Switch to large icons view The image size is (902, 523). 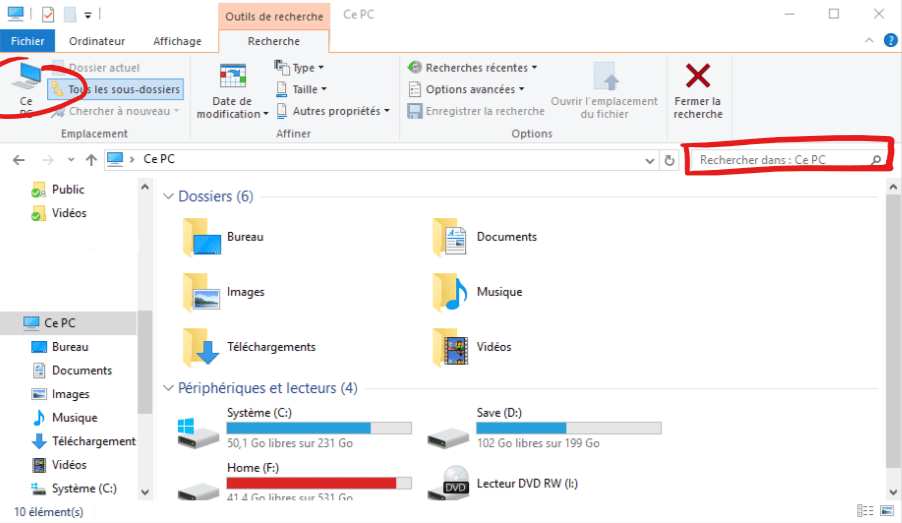coord(886,510)
